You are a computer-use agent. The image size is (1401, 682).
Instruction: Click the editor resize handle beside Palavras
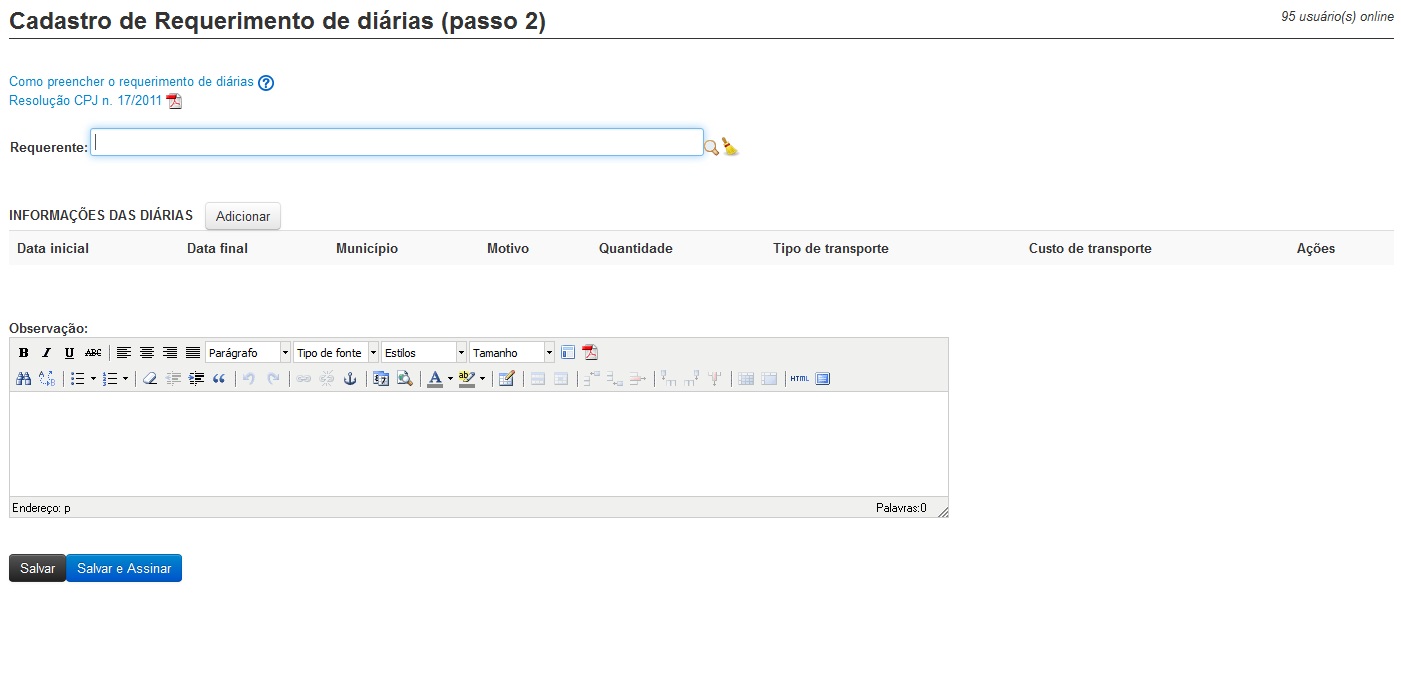click(941, 510)
